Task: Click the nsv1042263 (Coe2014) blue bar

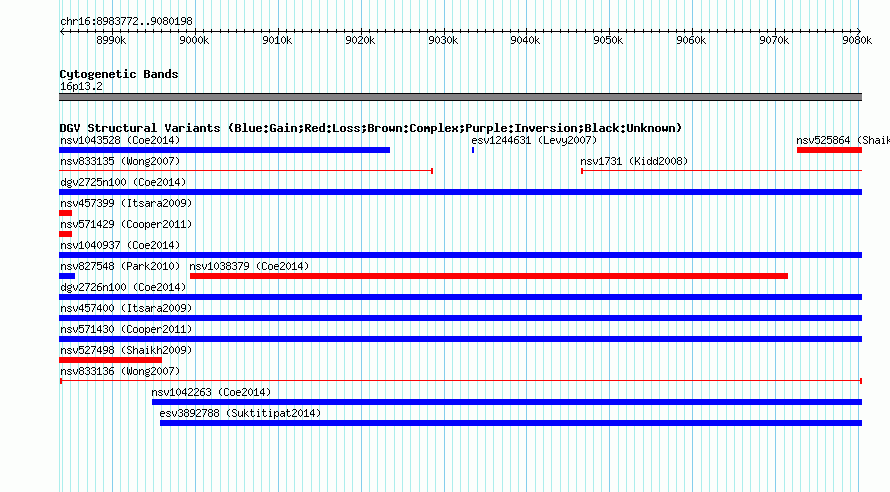Action: pyautogui.click(x=507, y=402)
